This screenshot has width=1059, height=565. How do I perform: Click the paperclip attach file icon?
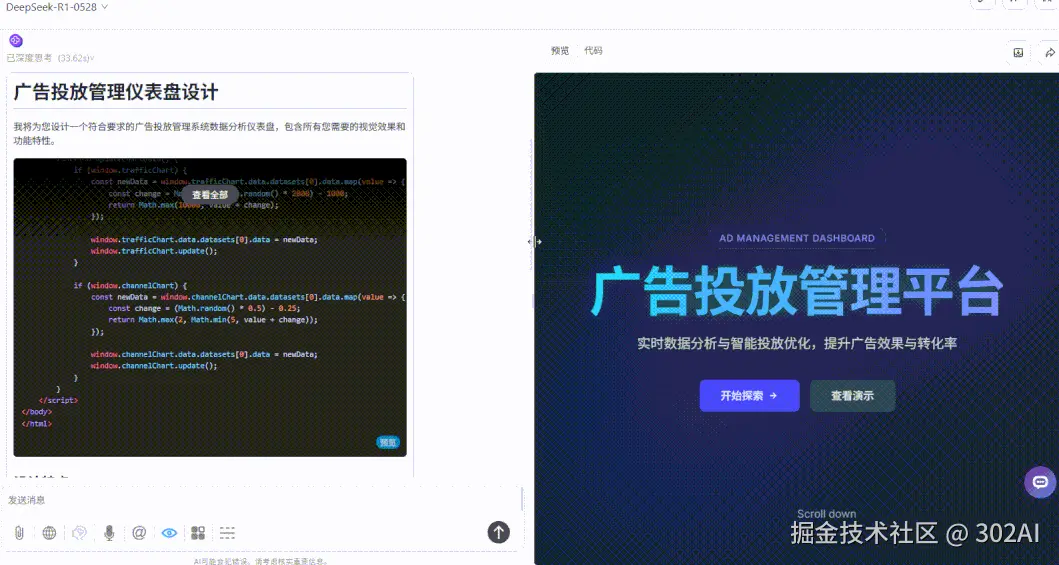(20, 533)
